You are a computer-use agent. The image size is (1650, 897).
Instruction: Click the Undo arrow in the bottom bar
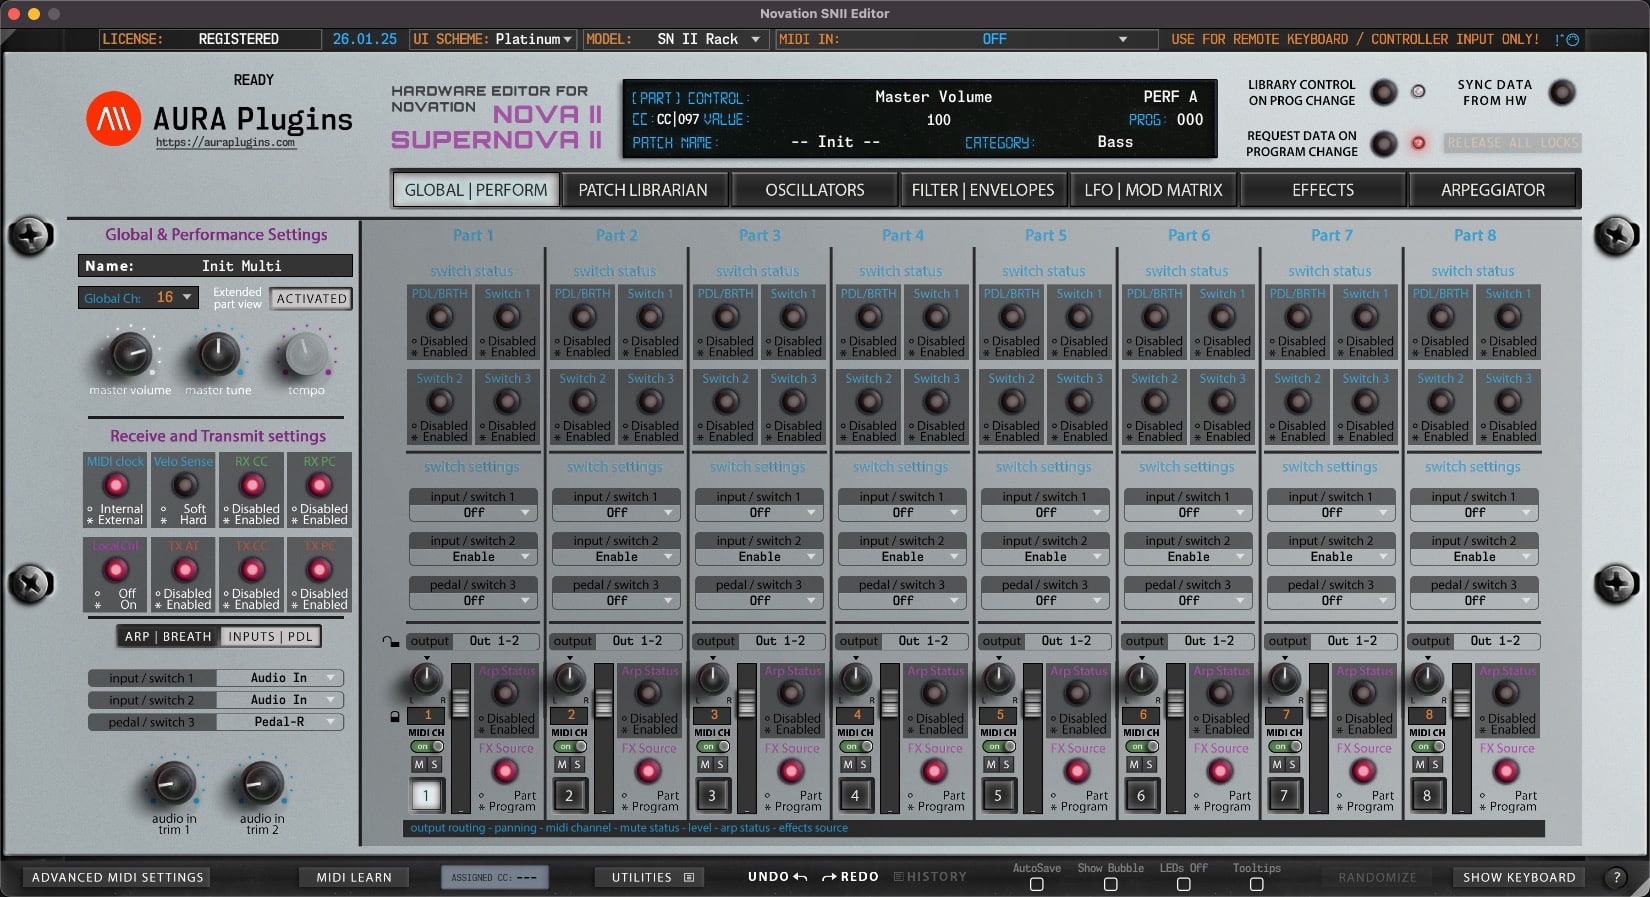tap(800, 877)
